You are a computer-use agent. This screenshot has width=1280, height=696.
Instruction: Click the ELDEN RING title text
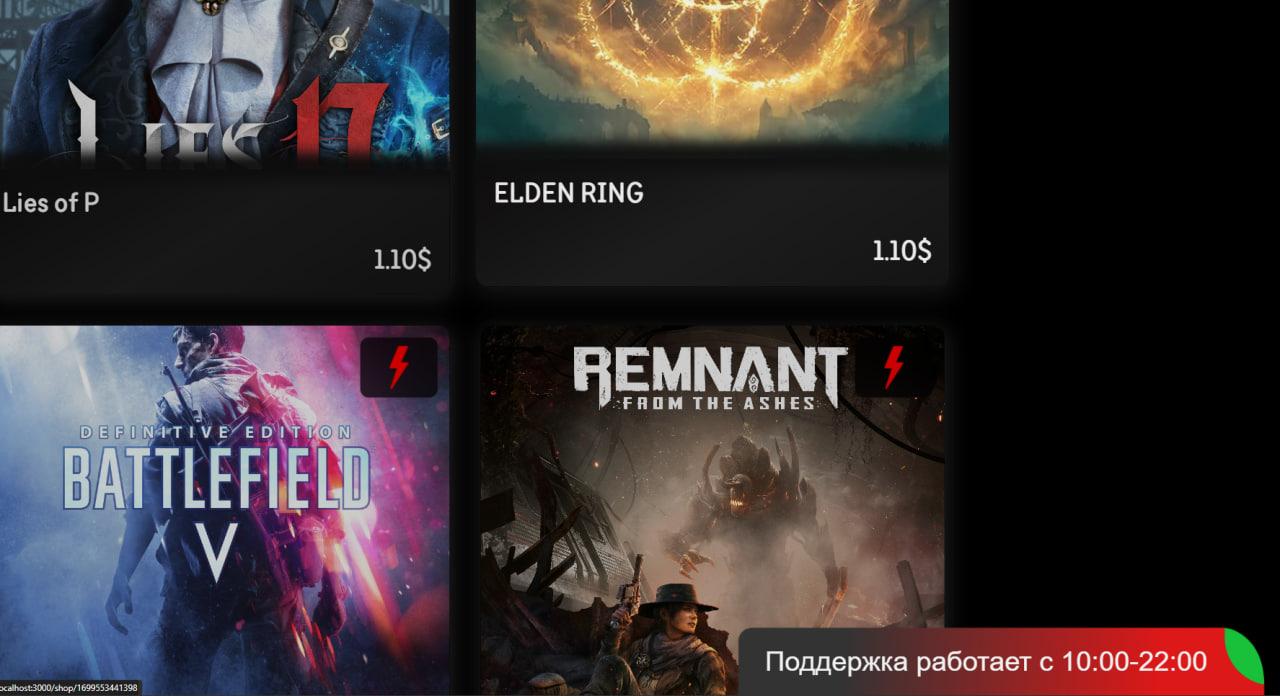coord(568,193)
